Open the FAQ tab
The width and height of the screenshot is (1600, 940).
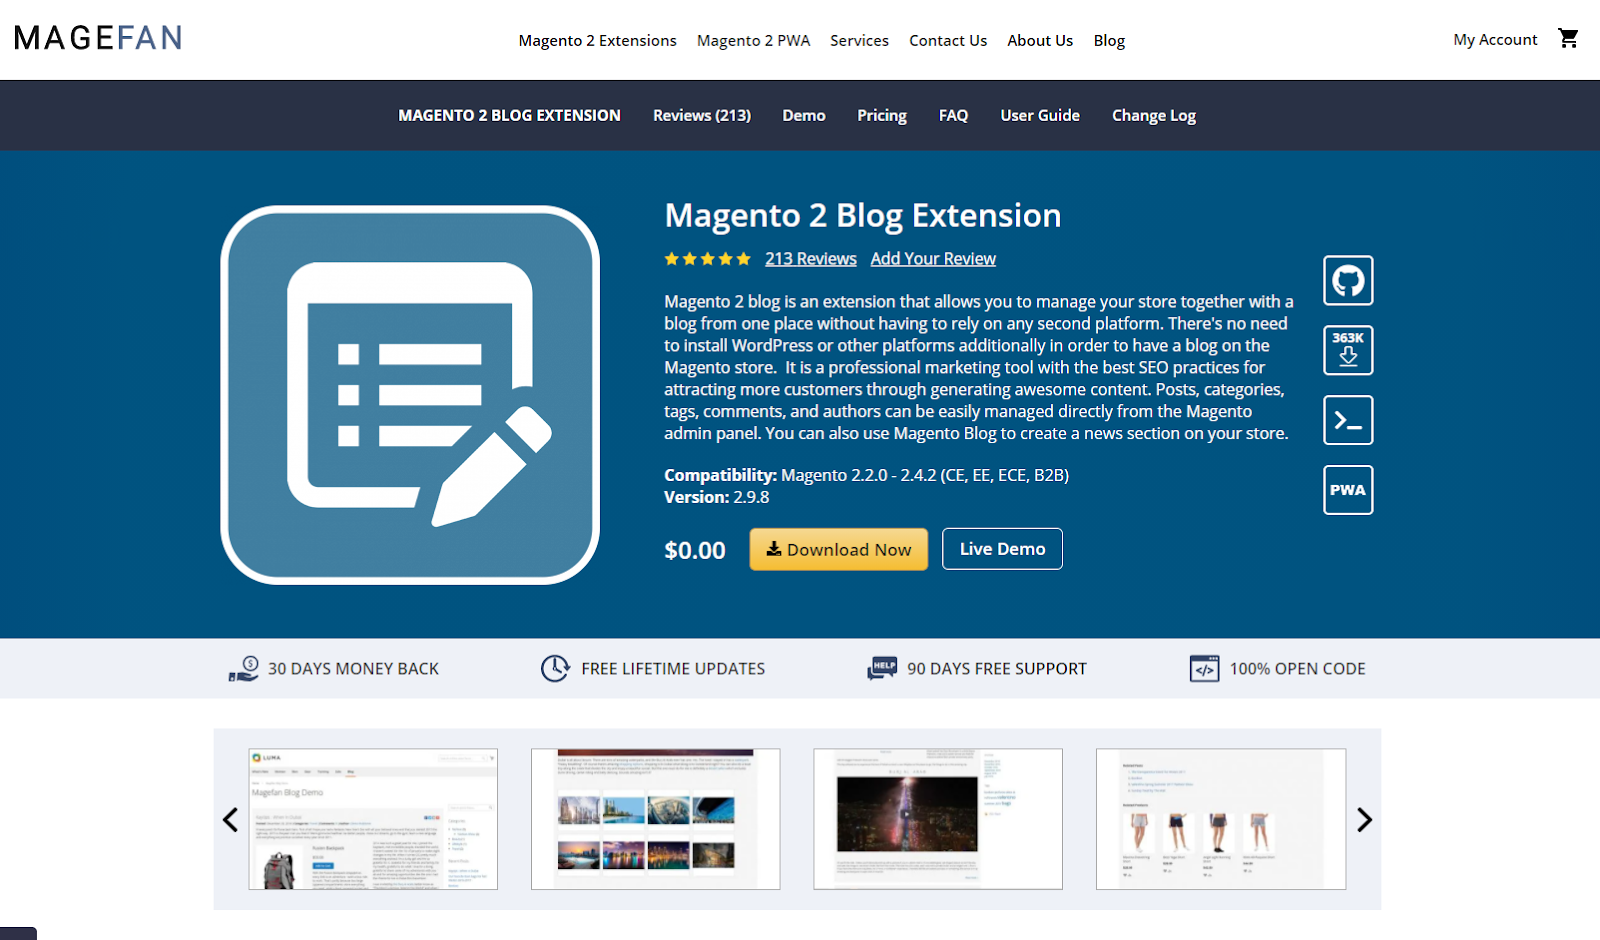pyautogui.click(x=953, y=116)
